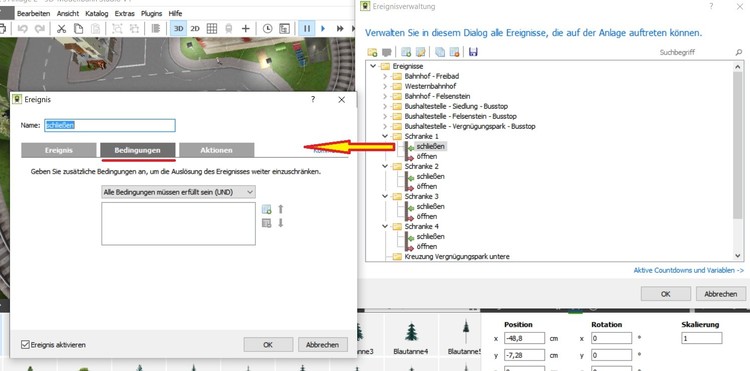750x371 pixels.
Task: Click the add condition icon
Action: coord(266,209)
